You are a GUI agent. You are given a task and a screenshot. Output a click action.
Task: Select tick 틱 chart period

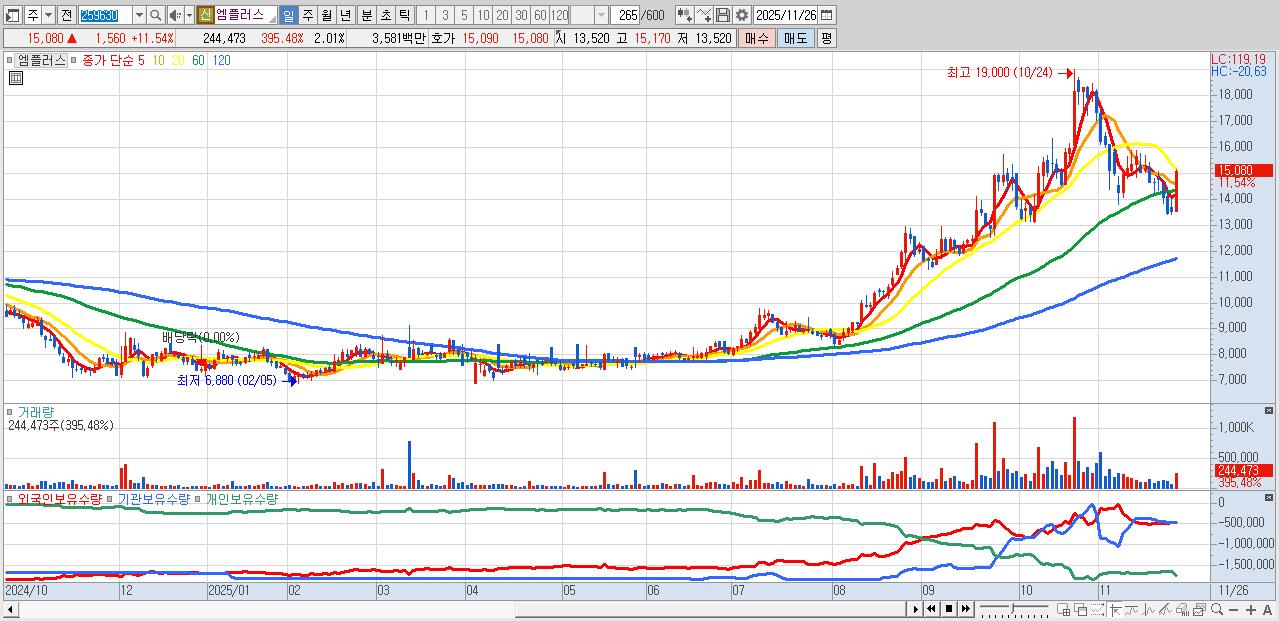point(404,15)
